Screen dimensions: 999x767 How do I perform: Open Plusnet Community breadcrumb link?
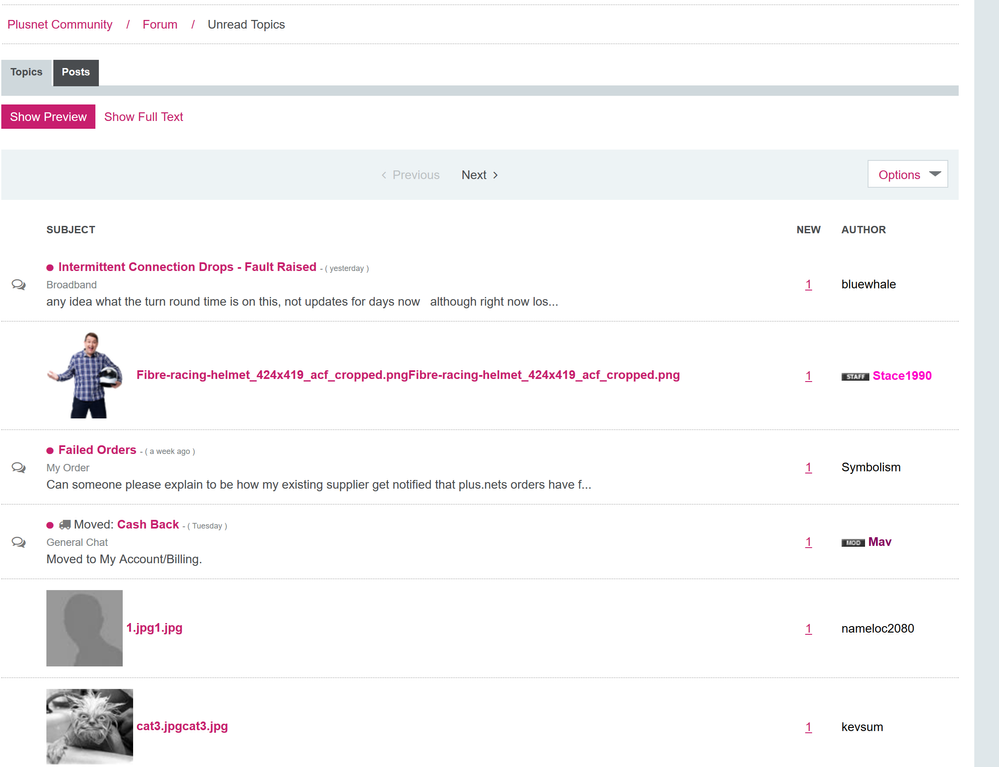coord(60,25)
